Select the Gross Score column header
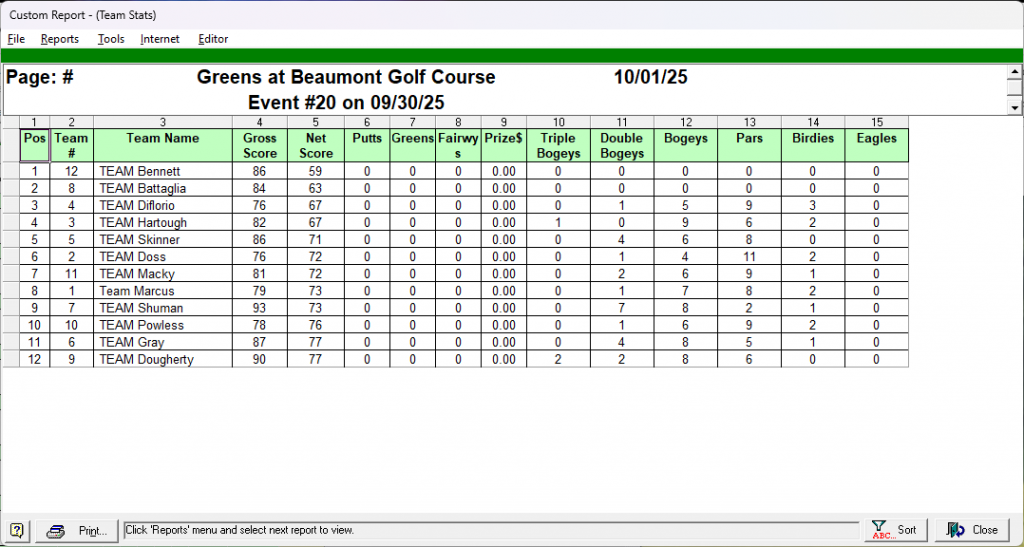 260,145
